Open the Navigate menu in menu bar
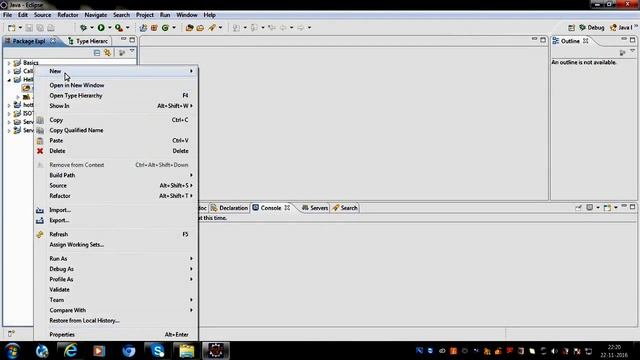This screenshot has width=640, height=360. [x=96, y=15]
